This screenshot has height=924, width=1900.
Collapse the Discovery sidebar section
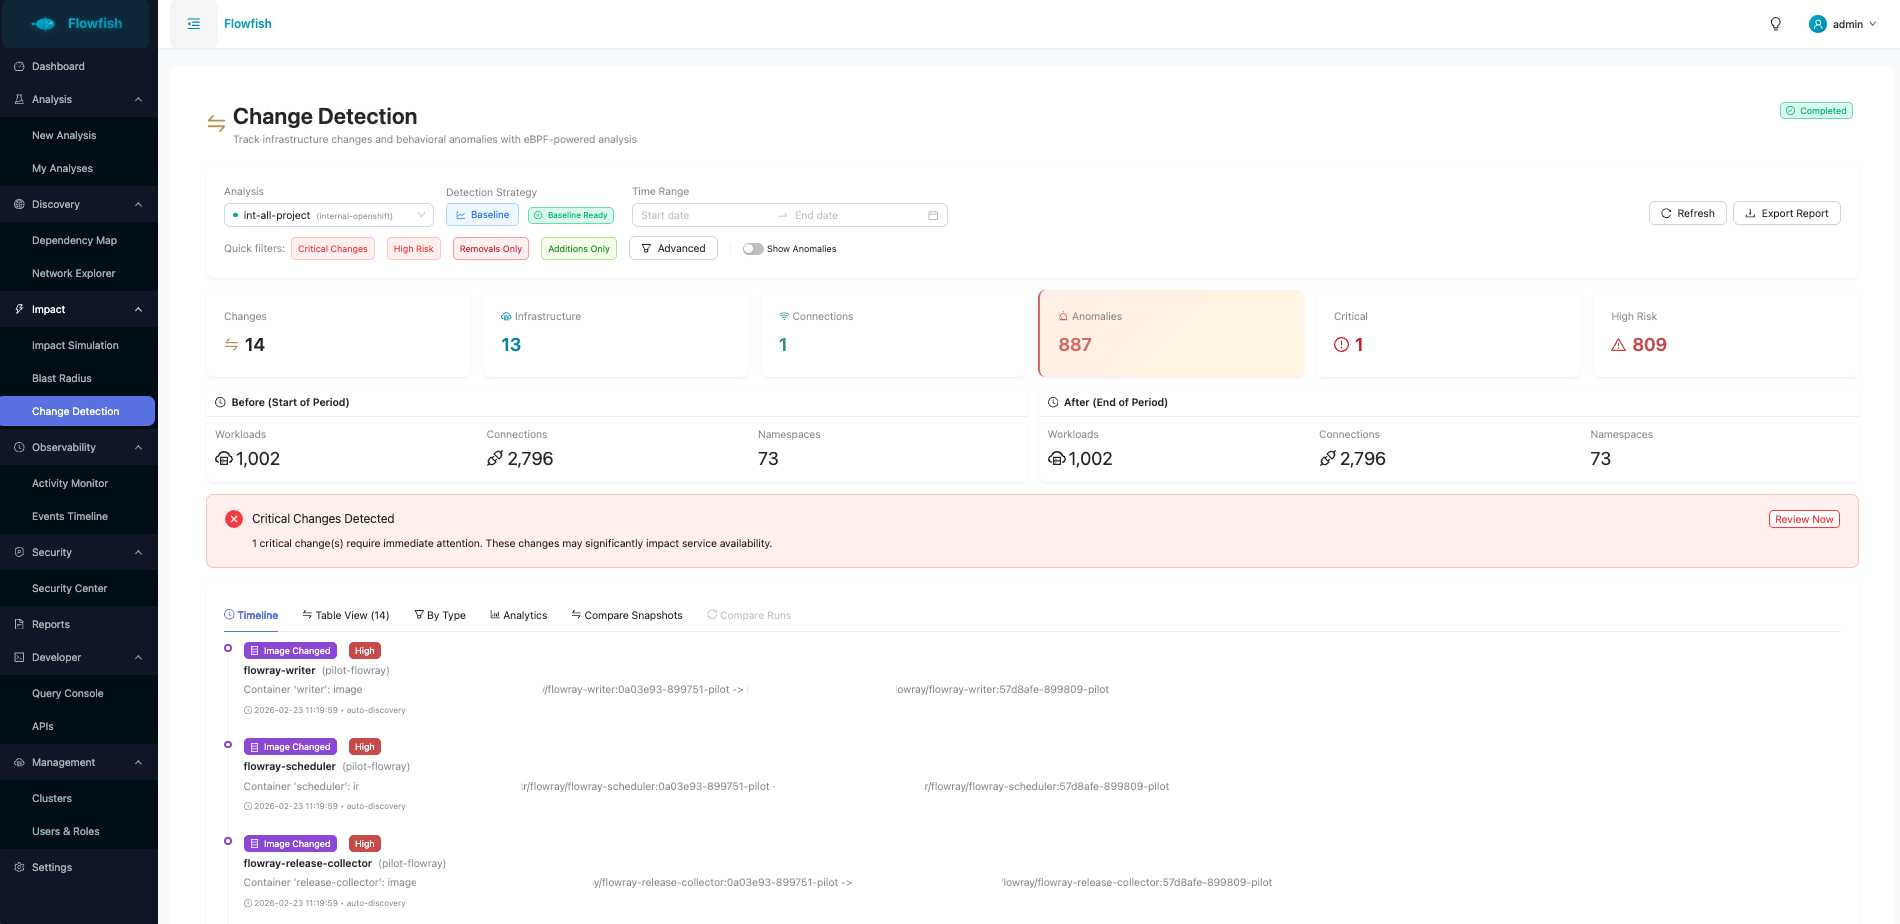point(138,205)
